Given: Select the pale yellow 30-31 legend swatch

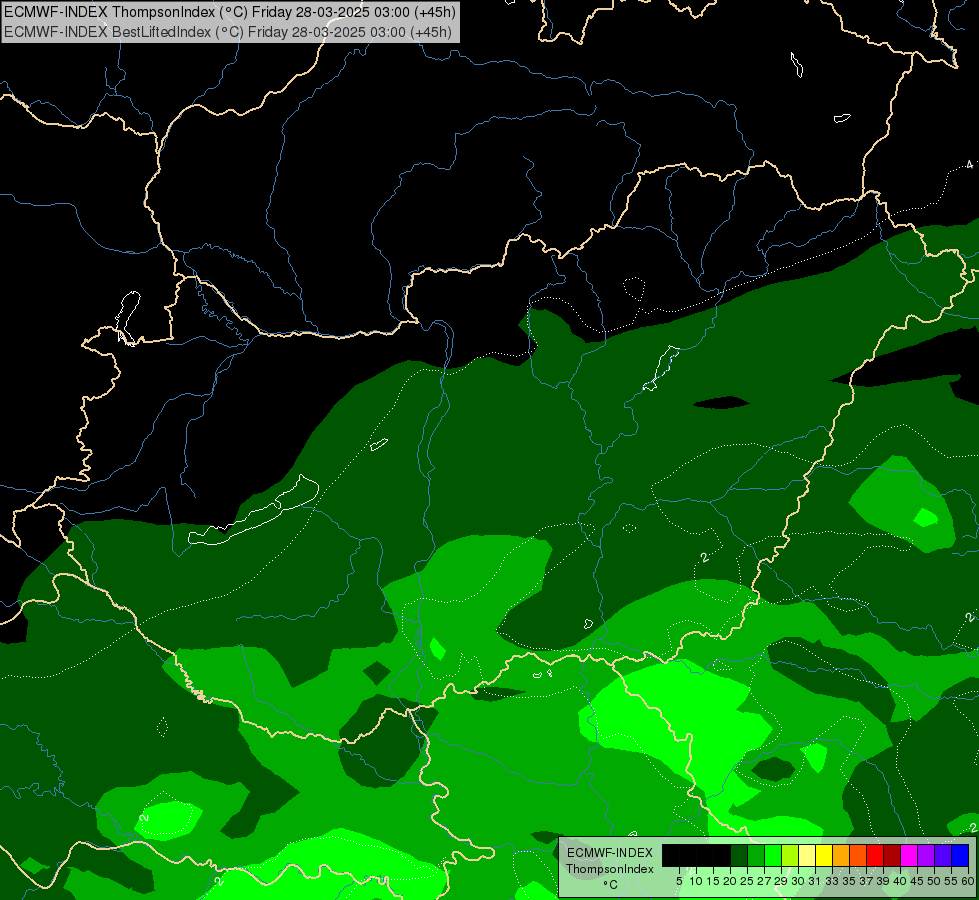Looking at the screenshot, I should (x=807, y=855).
